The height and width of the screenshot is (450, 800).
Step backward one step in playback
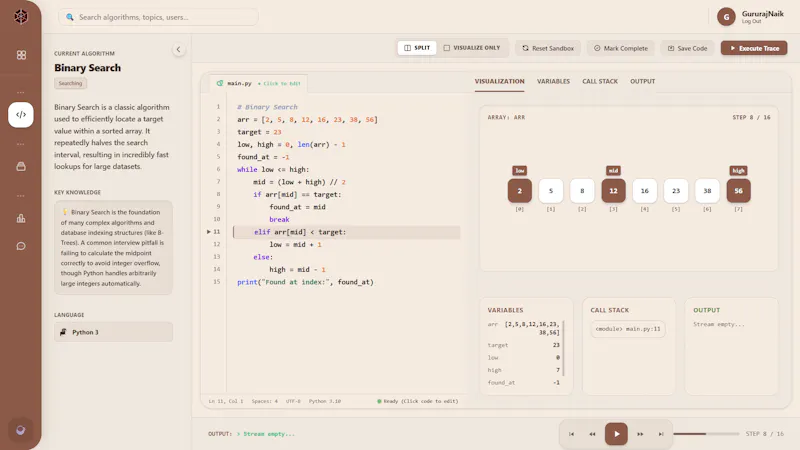click(592, 434)
